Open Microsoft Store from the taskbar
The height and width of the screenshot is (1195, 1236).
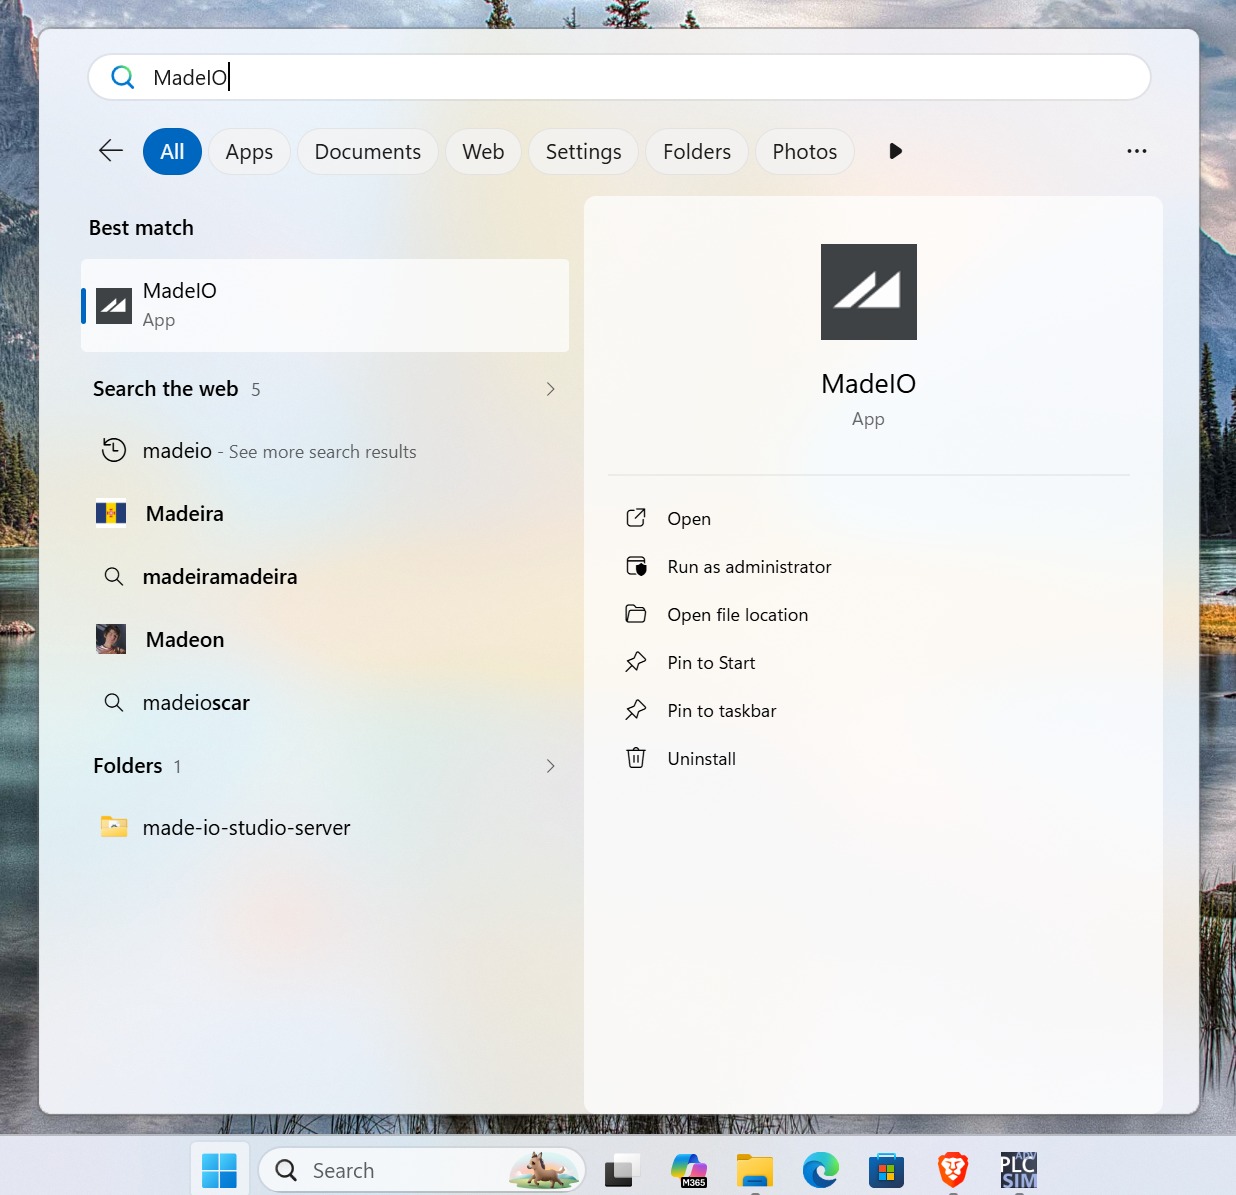(x=887, y=1170)
